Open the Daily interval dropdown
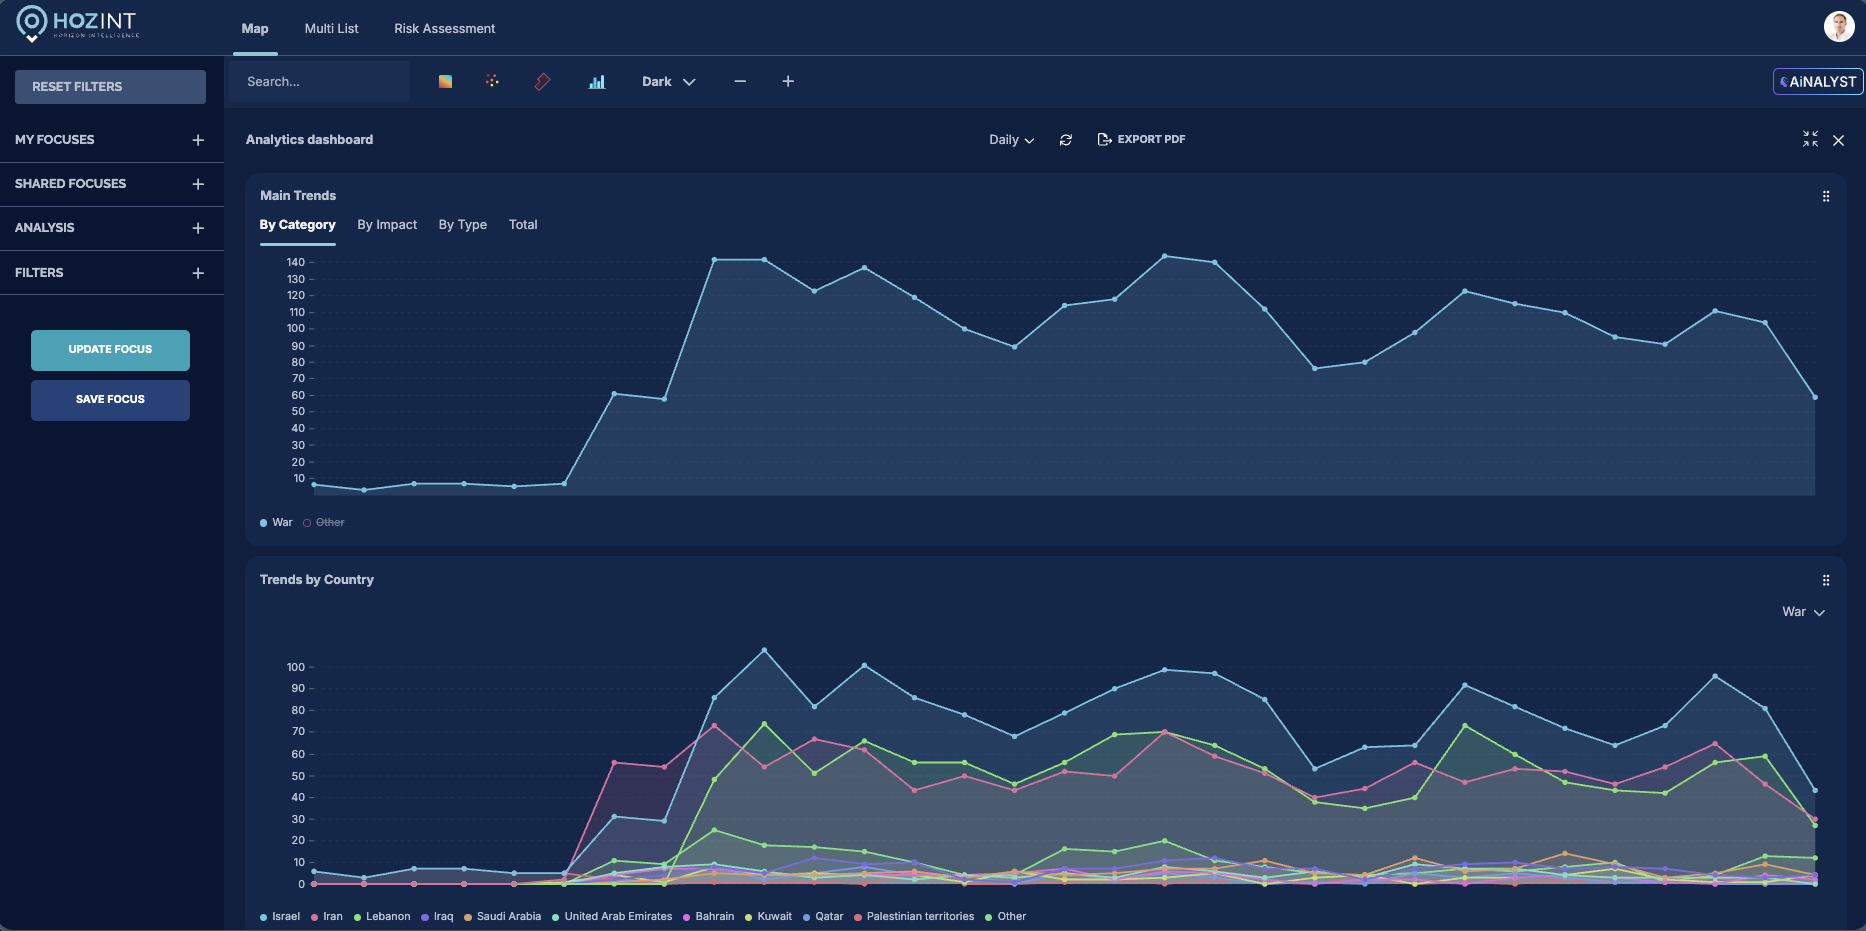The image size is (1866, 931). (x=1011, y=140)
